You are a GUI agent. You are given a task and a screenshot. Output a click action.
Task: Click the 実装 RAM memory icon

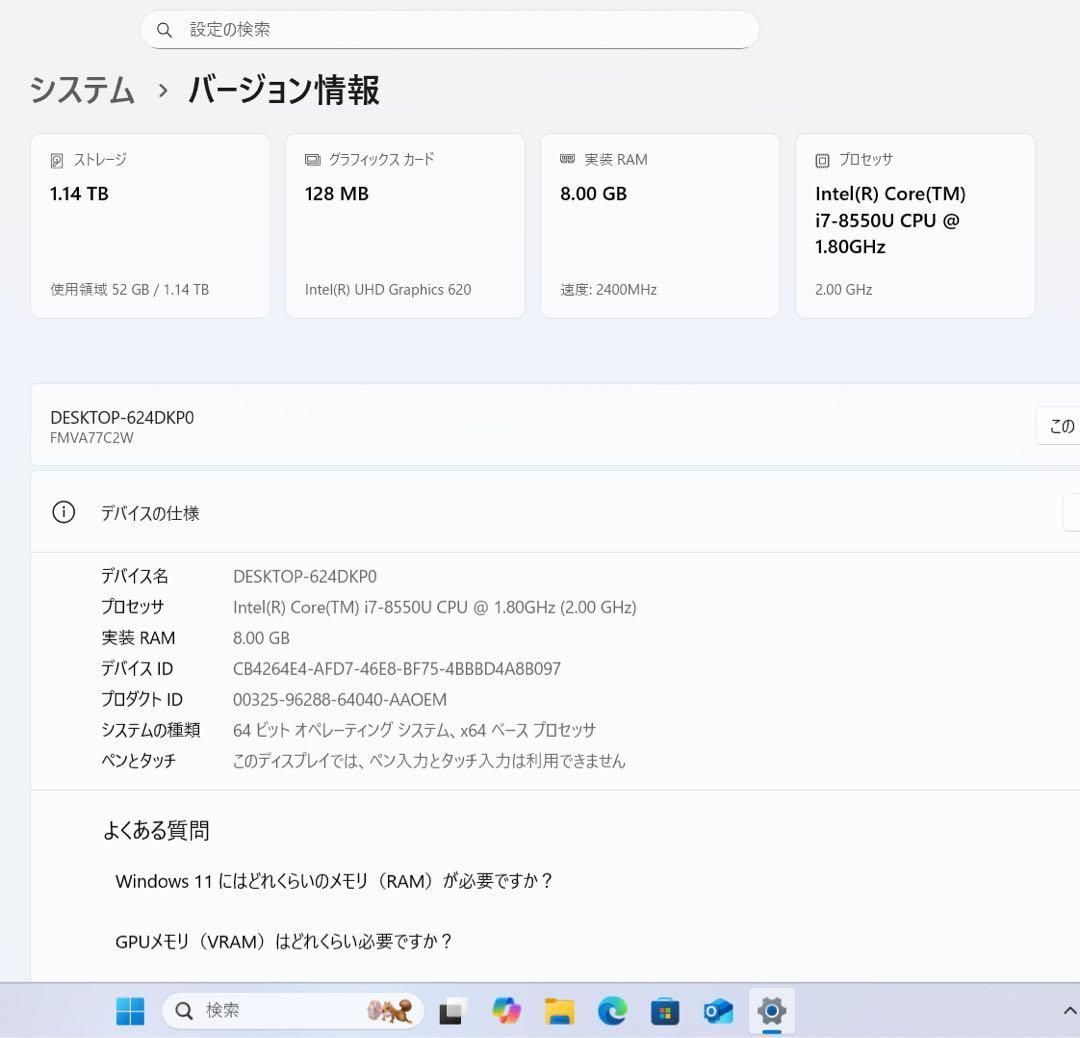coord(567,159)
